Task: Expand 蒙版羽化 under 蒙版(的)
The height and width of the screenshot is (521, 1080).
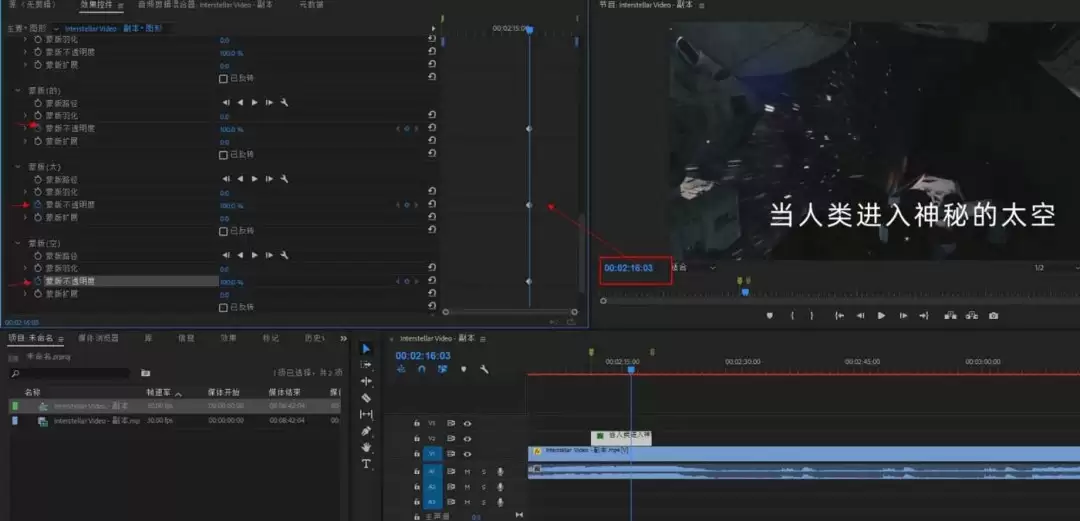Action: pyautogui.click(x=25, y=116)
